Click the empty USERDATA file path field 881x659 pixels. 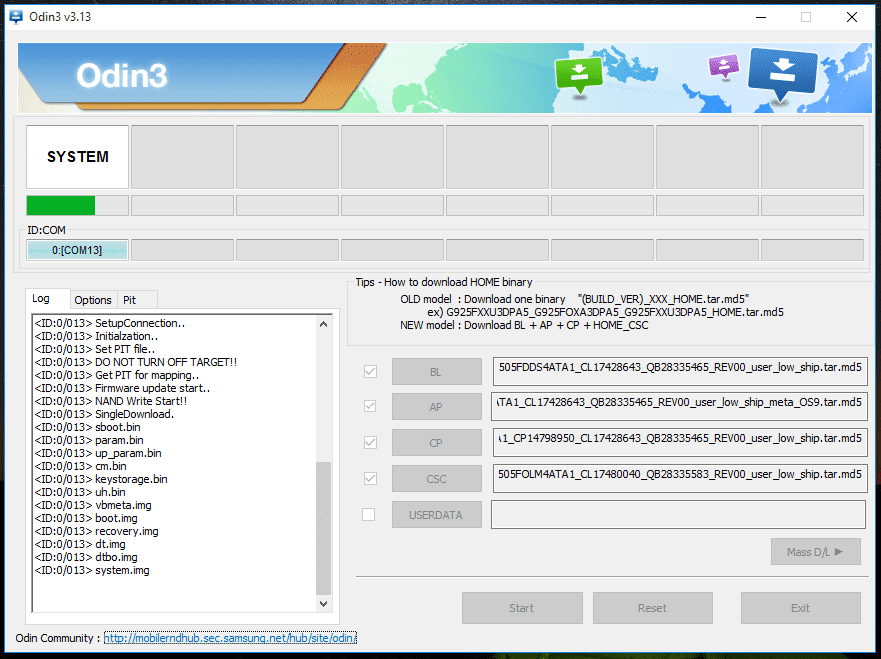678,515
